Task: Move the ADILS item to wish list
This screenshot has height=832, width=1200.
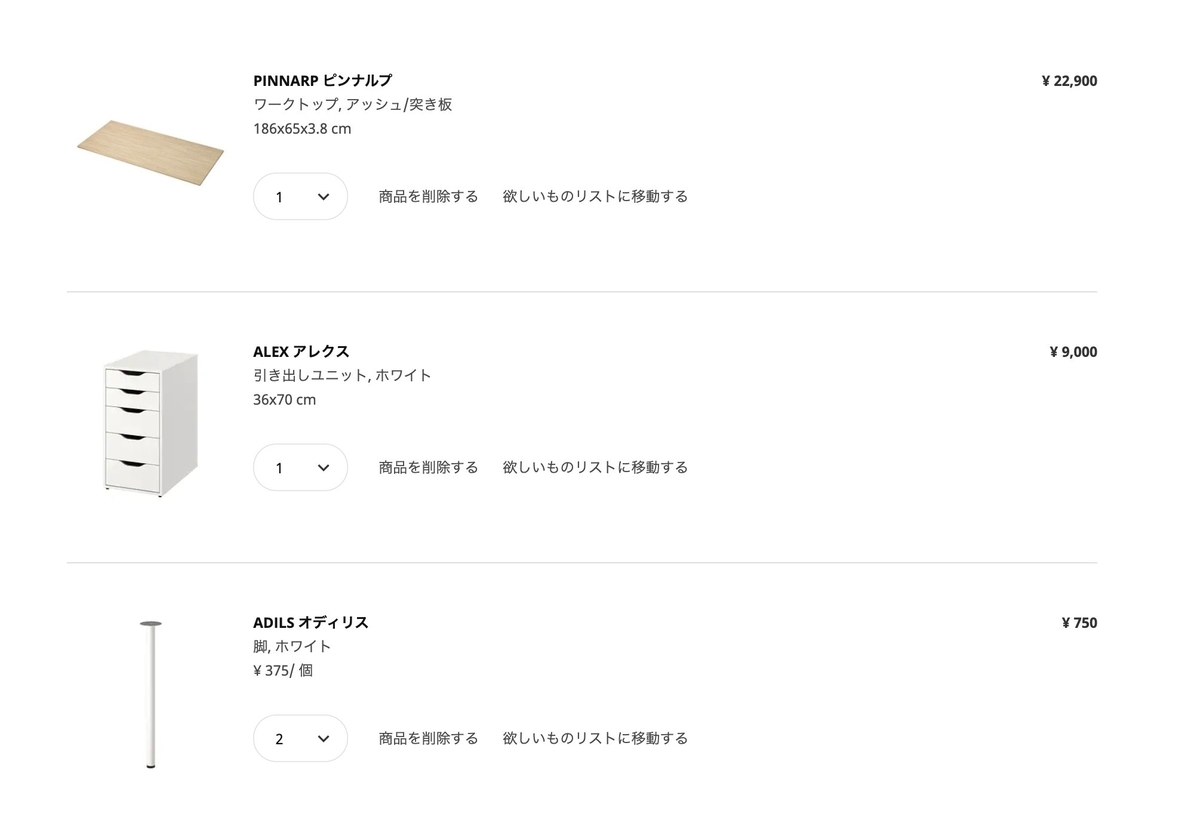Action: (x=595, y=738)
